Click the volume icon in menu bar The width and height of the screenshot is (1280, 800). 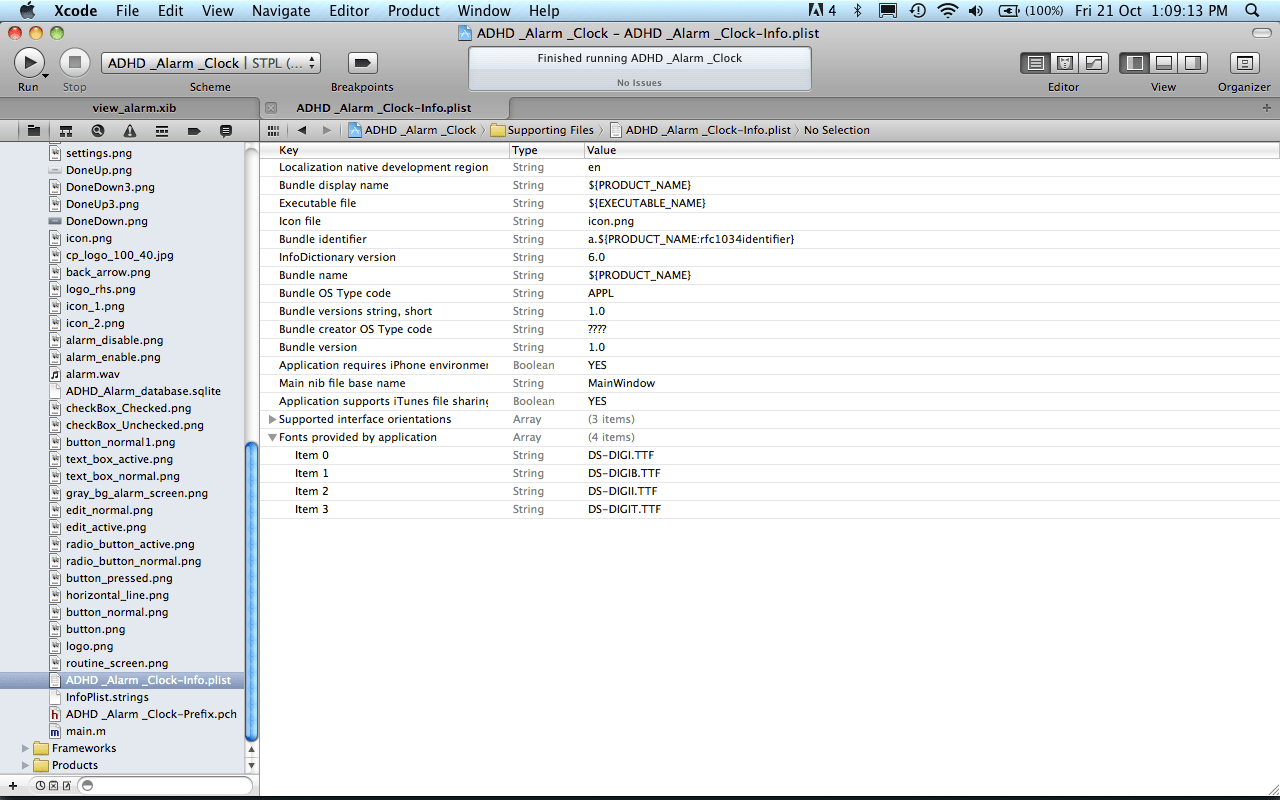pos(976,11)
